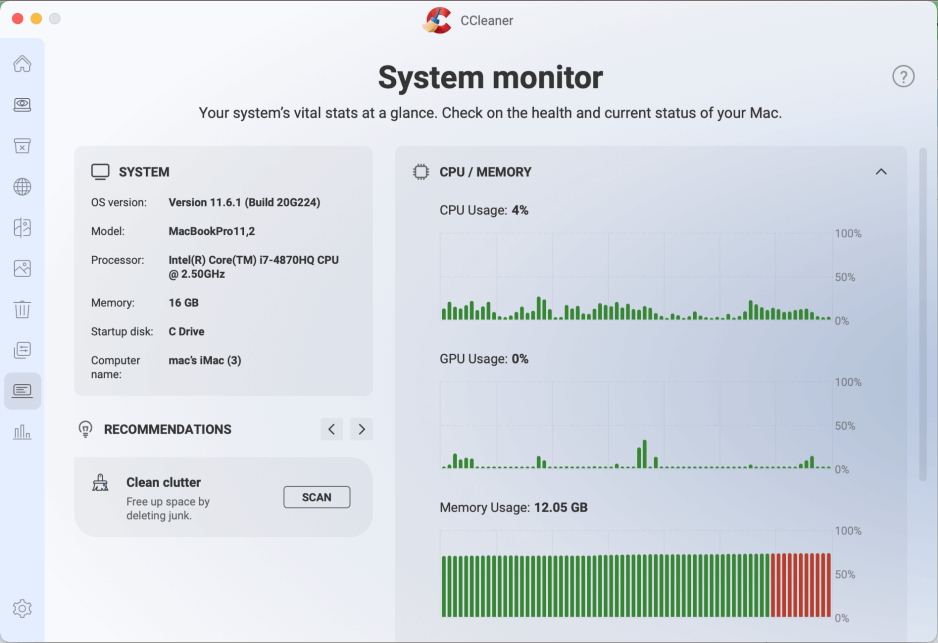This screenshot has width=938, height=643.
Task: Click the Memory Usage graph
Action: 635,574
